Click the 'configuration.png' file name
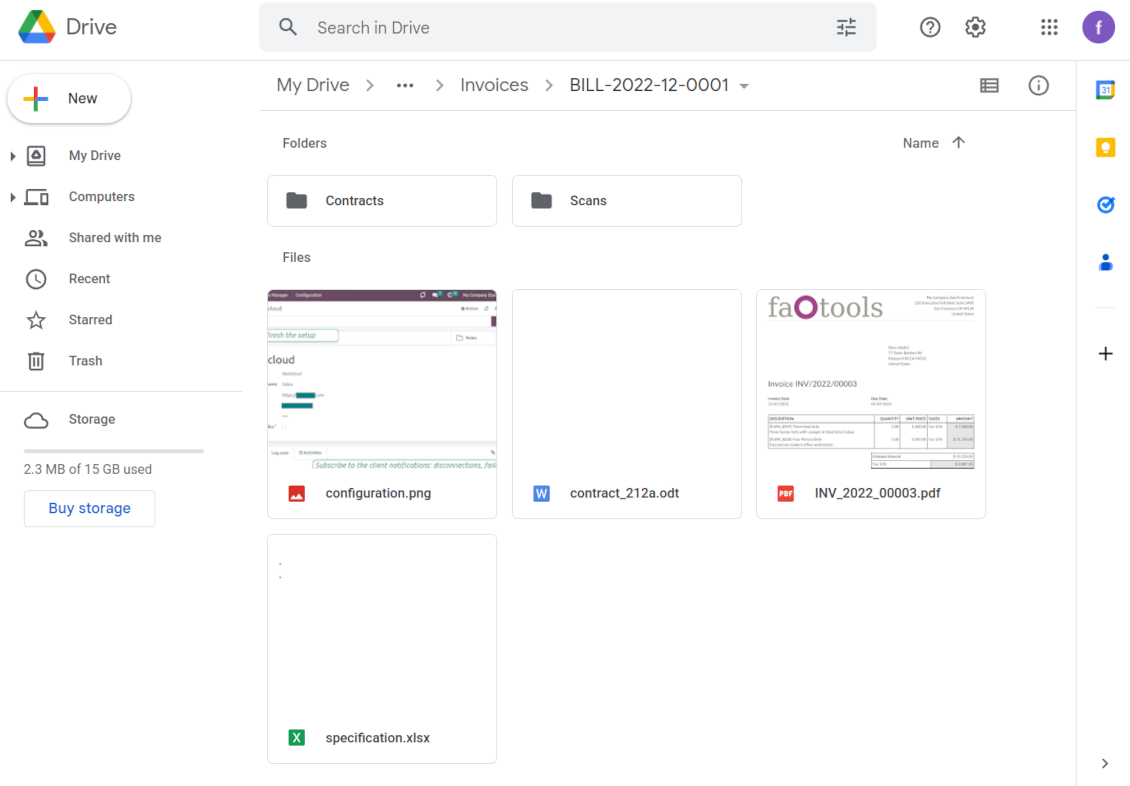 coord(378,494)
